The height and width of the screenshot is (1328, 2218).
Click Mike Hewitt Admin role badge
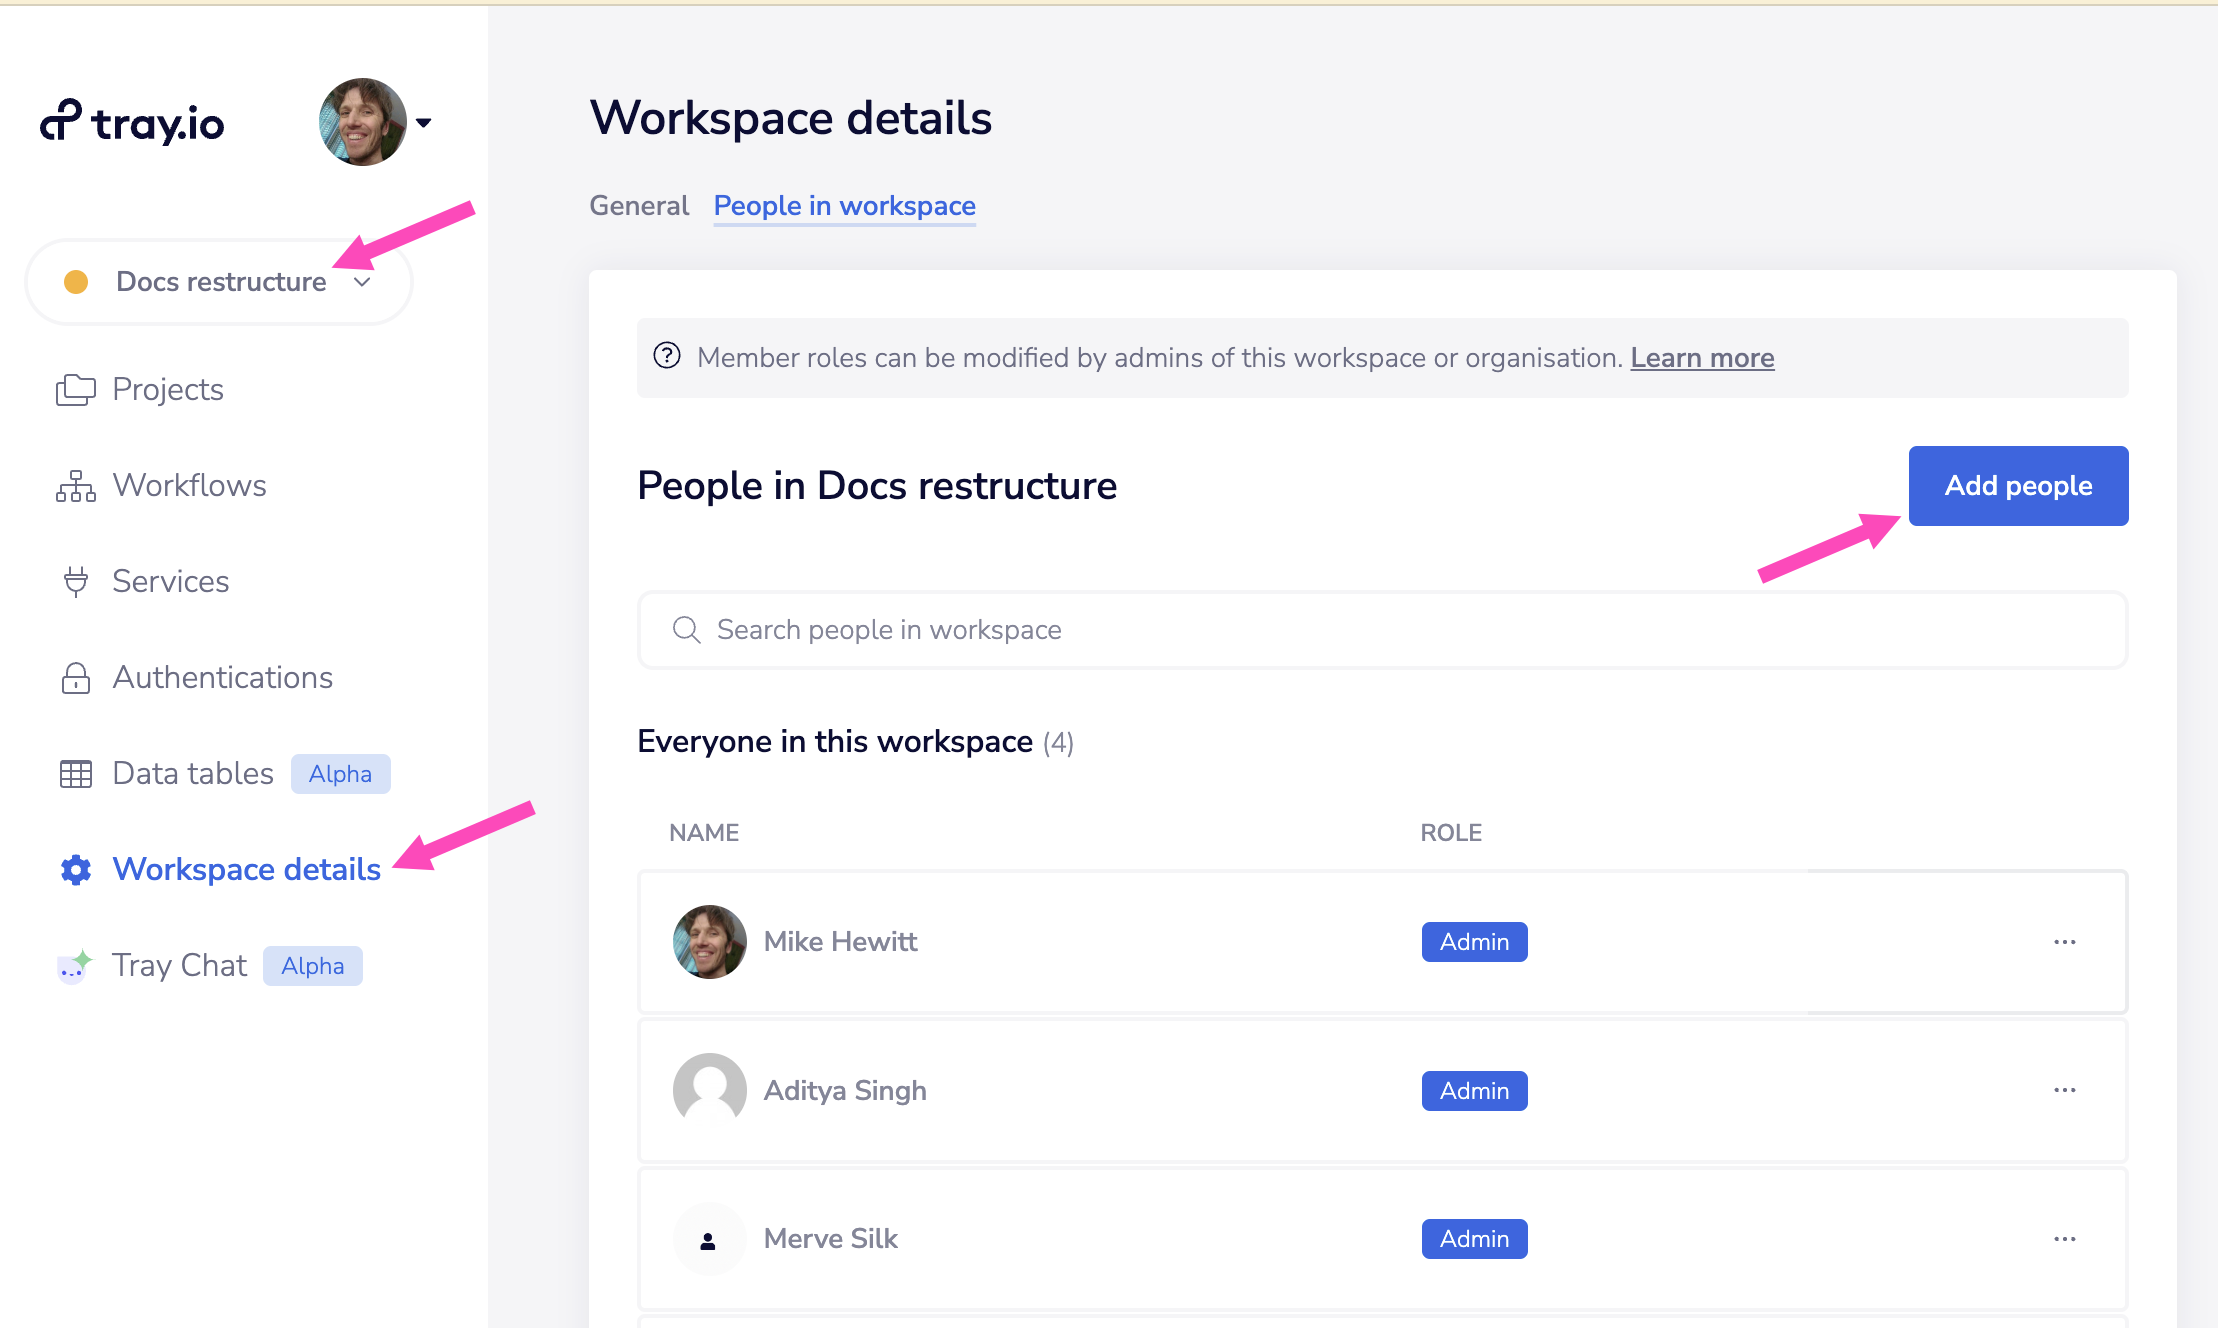click(1473, 941)
